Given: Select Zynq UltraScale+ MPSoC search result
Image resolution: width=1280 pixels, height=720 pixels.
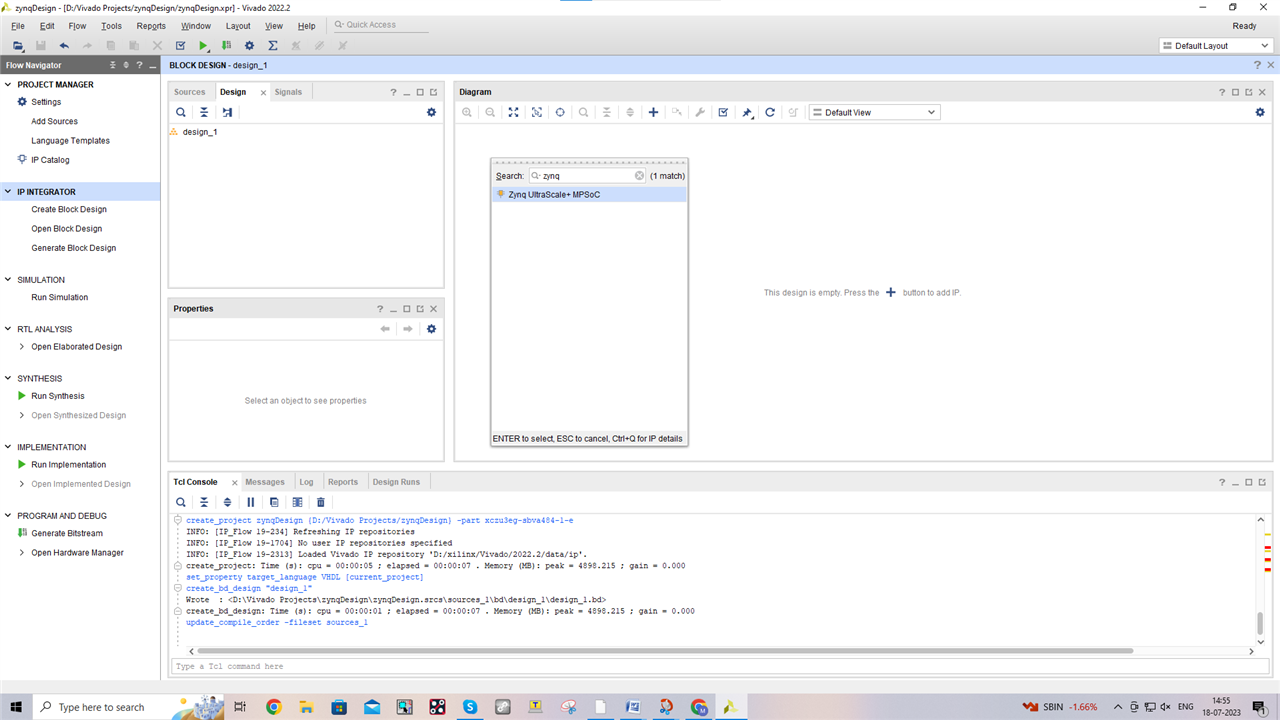Looking at the screenshot, I should (x=589, y=195).
